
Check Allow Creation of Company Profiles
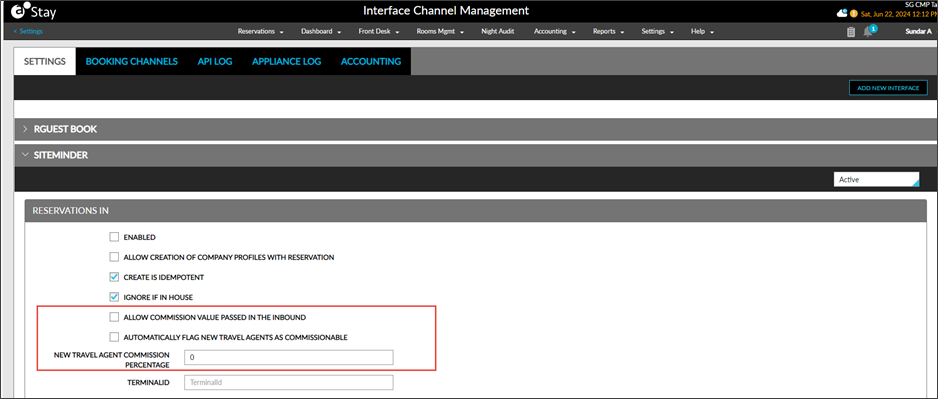(114, 257)
